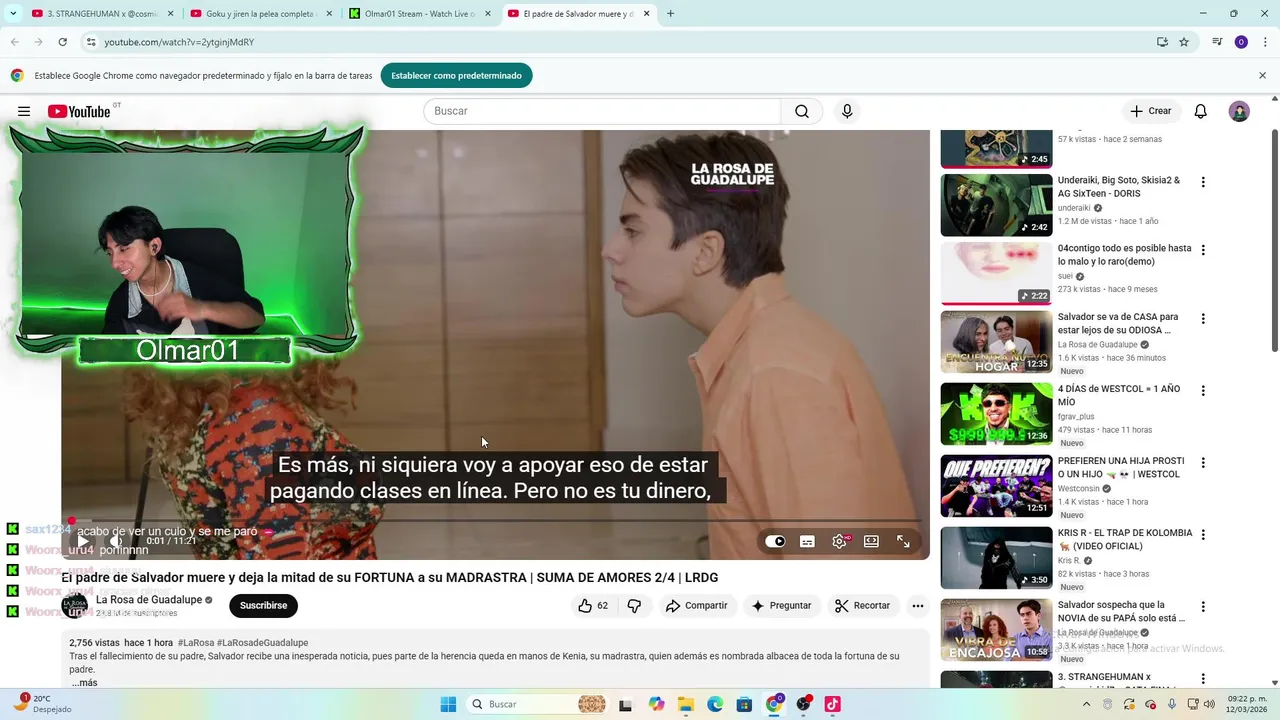This screenshot has height=720, width=1280.
Task: Focus the Windows taskbar Buscar box
Action: (539, 704)
